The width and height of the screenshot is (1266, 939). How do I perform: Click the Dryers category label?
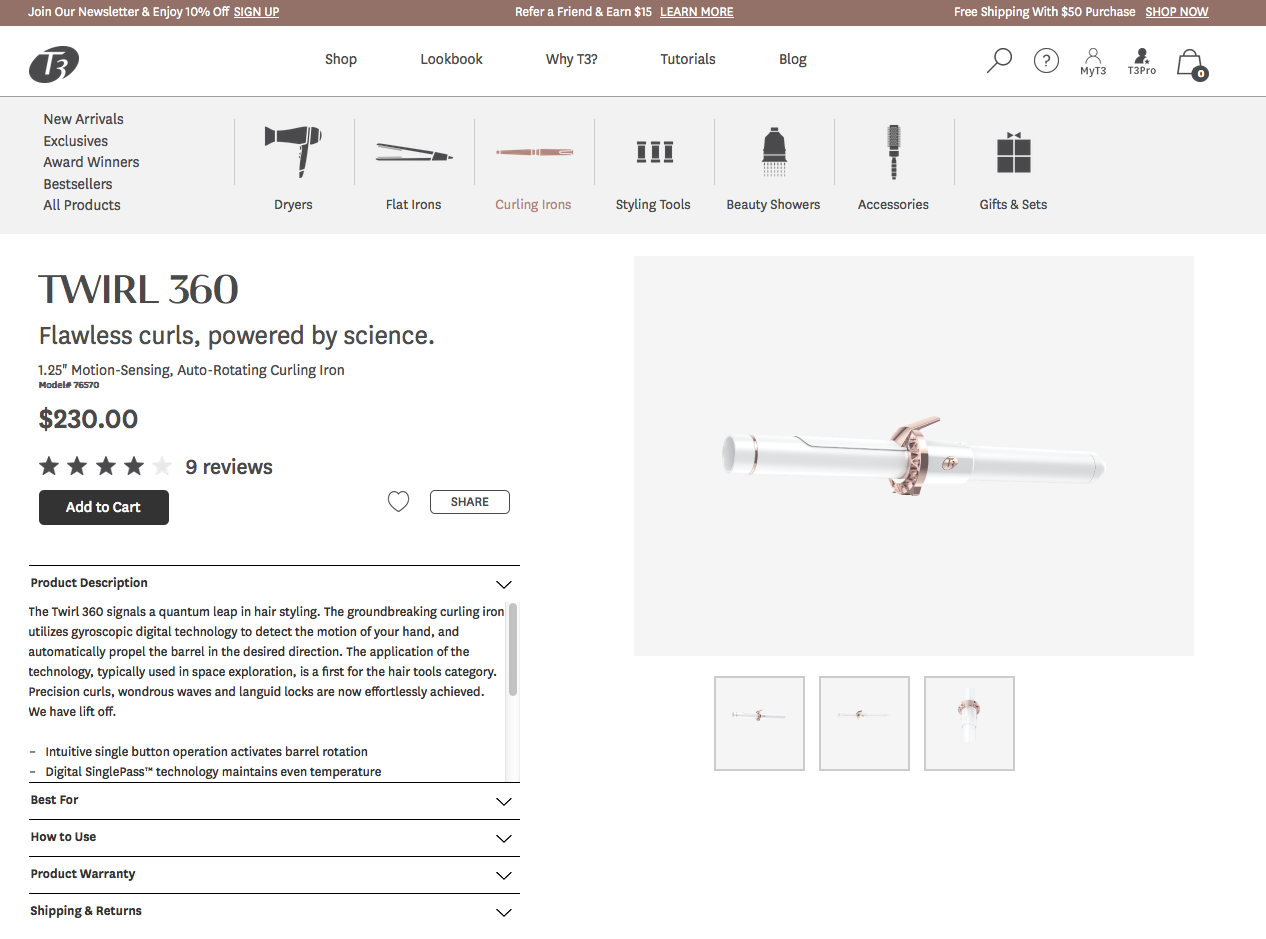click(293, 204)
